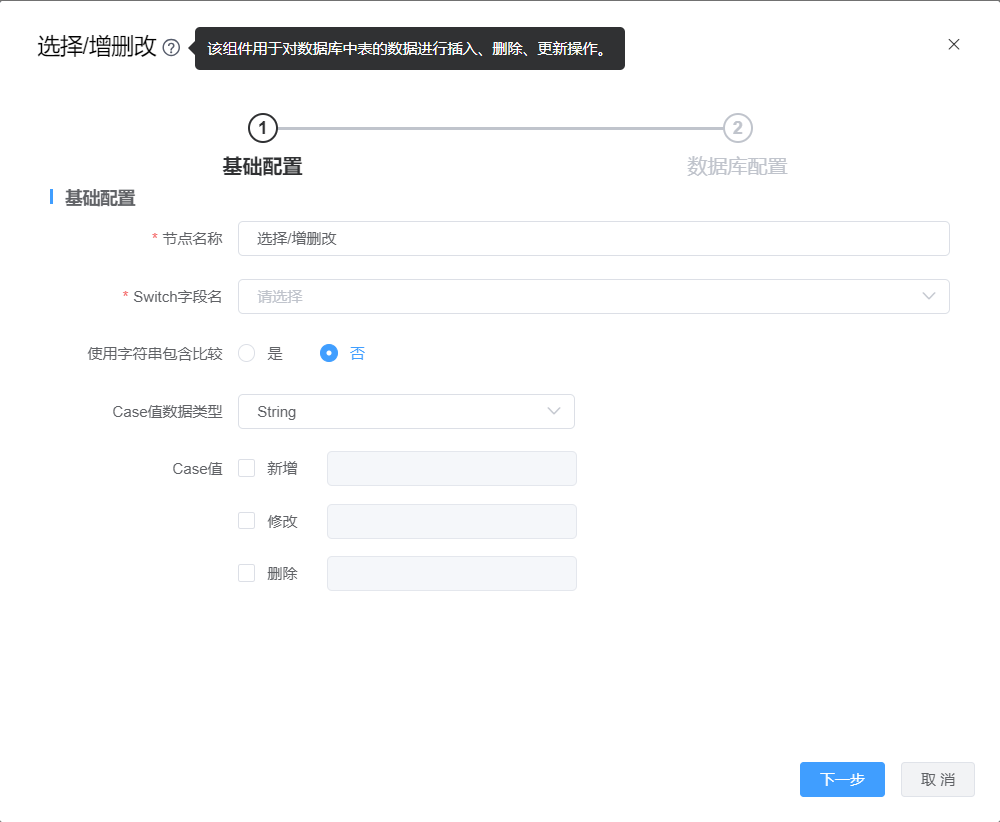The width and height of the screenshot is (1000, 822).
Task: Switch to 基础配置 step label
Action: pyautogui.click(x=262, y=167)
